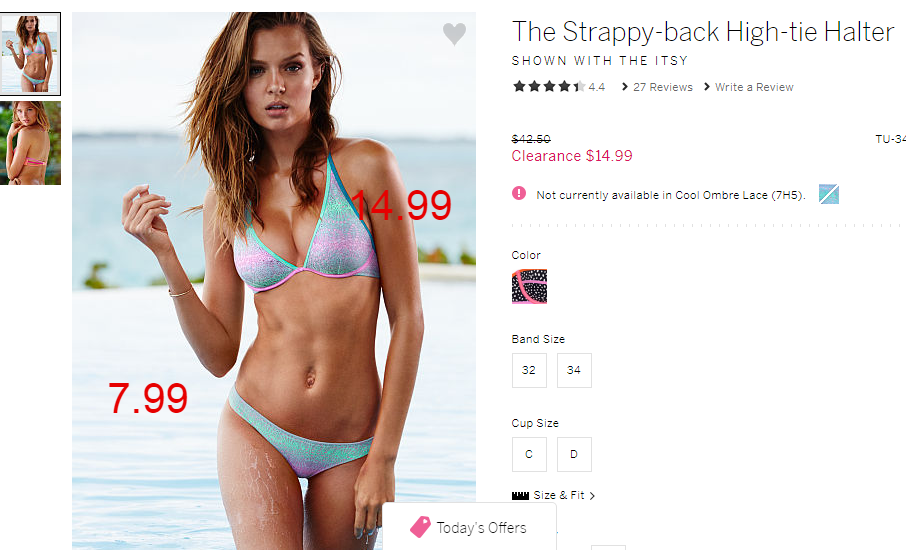Click the pink tag icon in Today's Offers
Screen dimensions: 906x560
420,527
